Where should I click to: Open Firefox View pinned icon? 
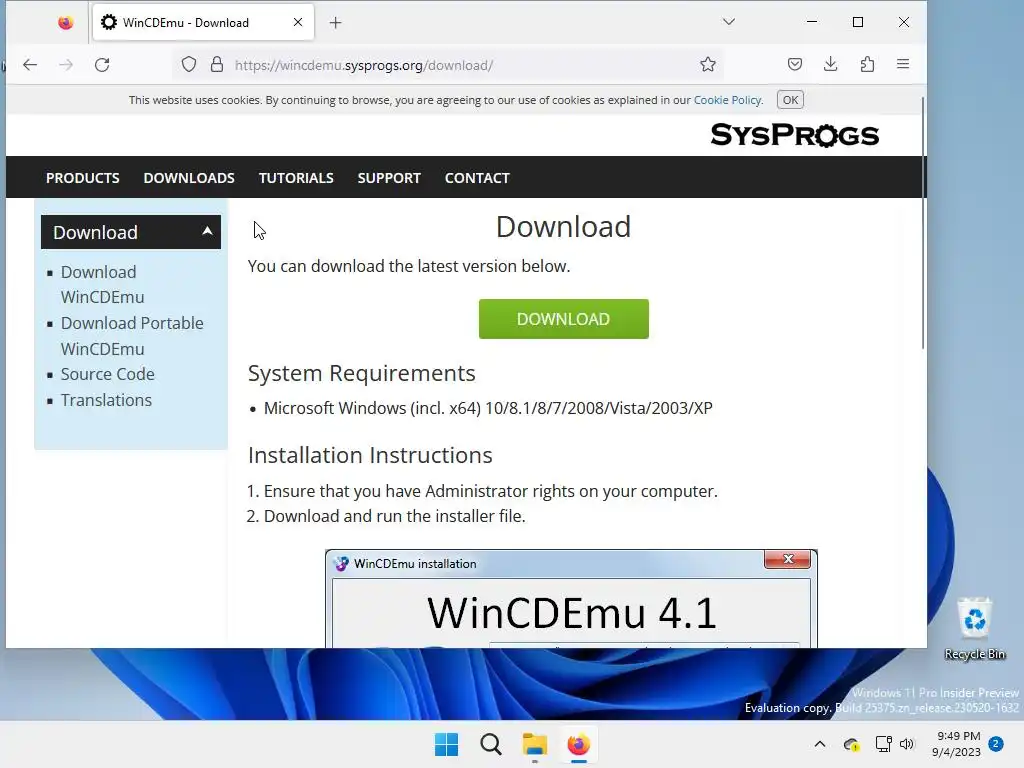pyautogui.click(x=65, y=23)
